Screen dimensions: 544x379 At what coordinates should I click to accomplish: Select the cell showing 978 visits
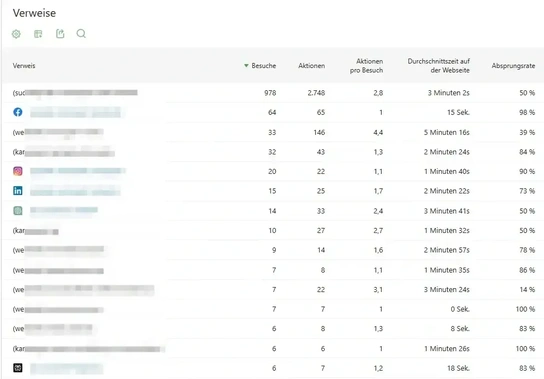pyautogui.click(x=270, y=93)
